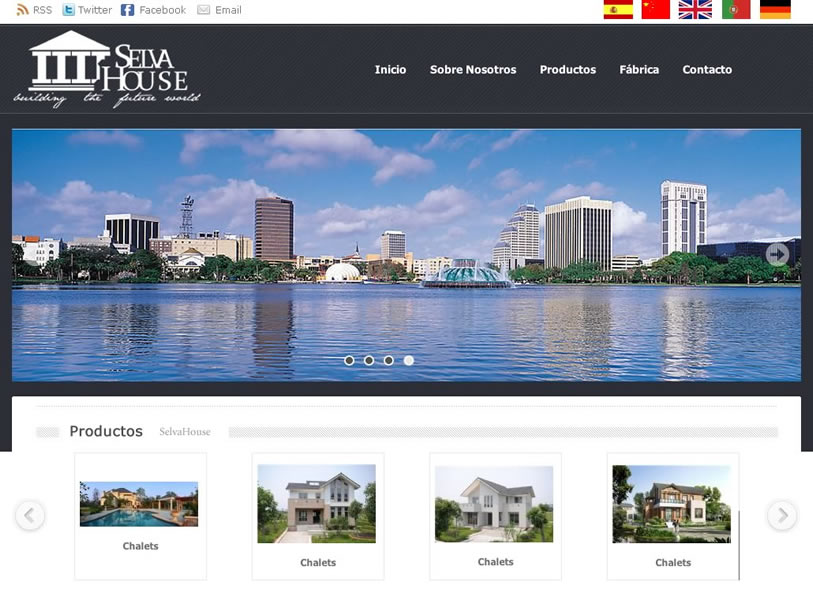Click the Selva House logo
The width and height of the screenshot is (813, 597).
click(106, 69)
